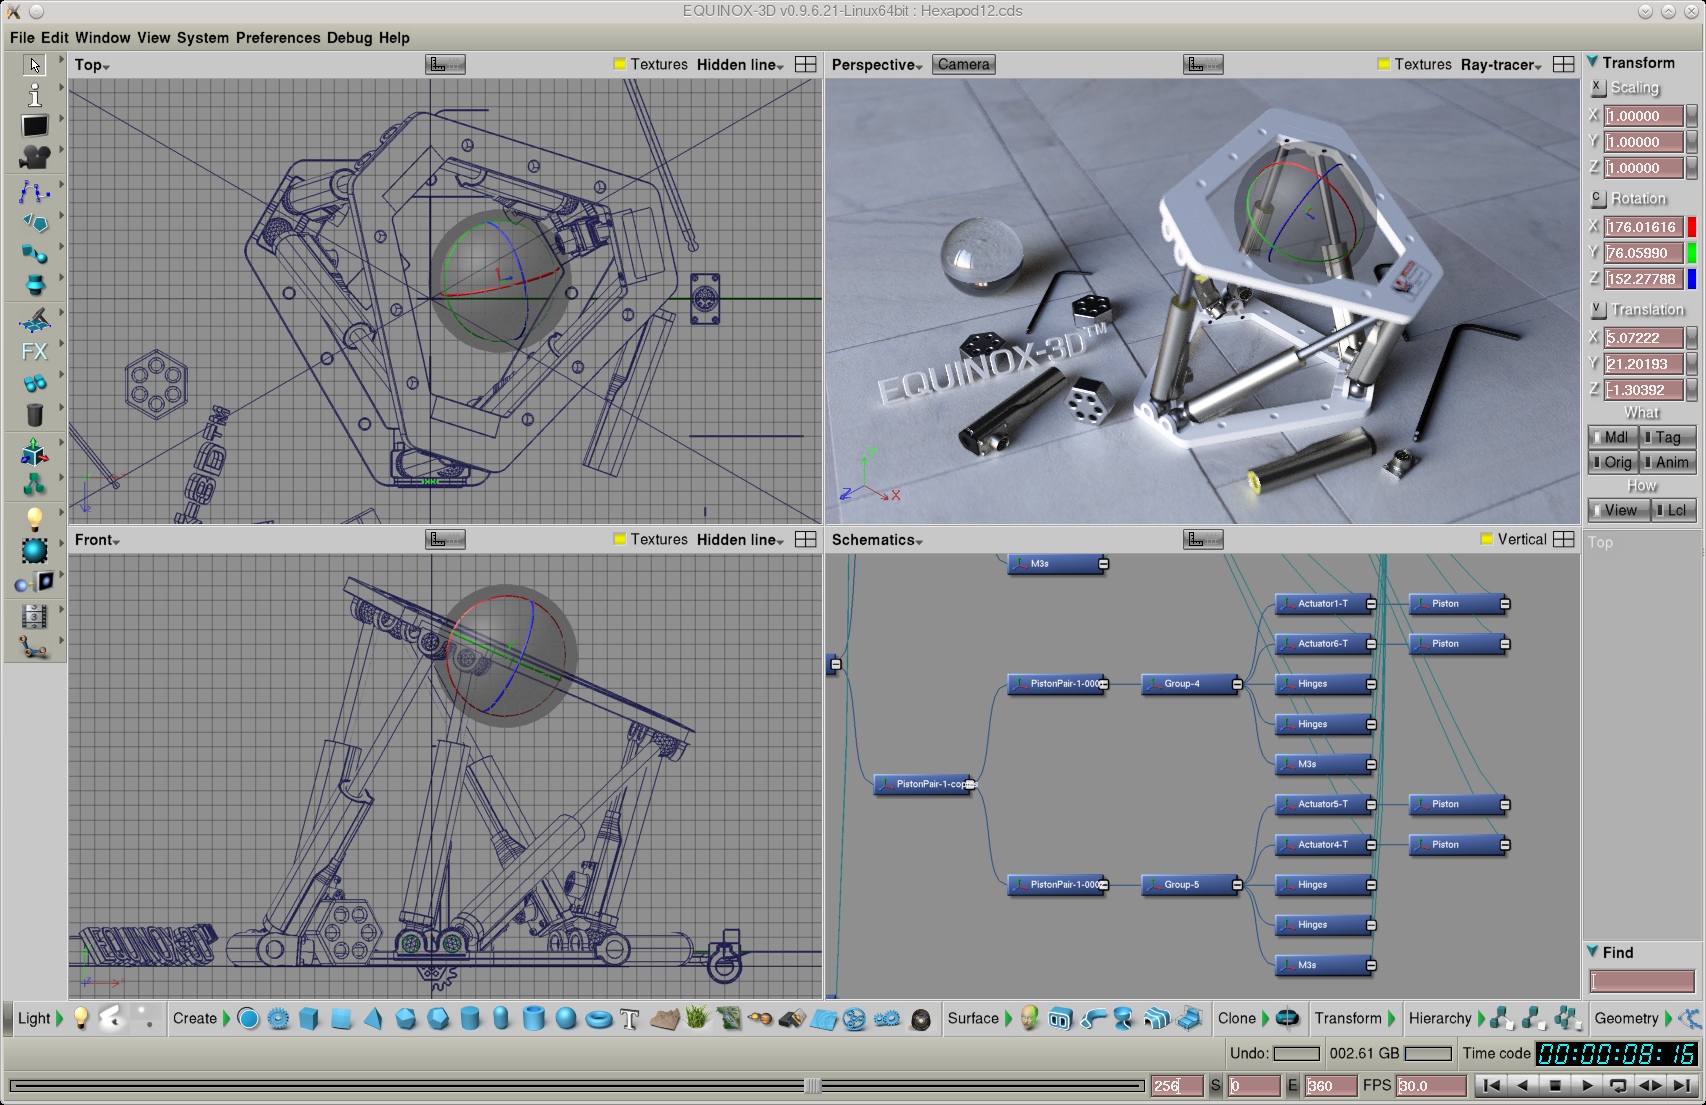Create a torus from the Create toolbar
Screen dimensions: 1706x1105
[x=598, y=1019]
